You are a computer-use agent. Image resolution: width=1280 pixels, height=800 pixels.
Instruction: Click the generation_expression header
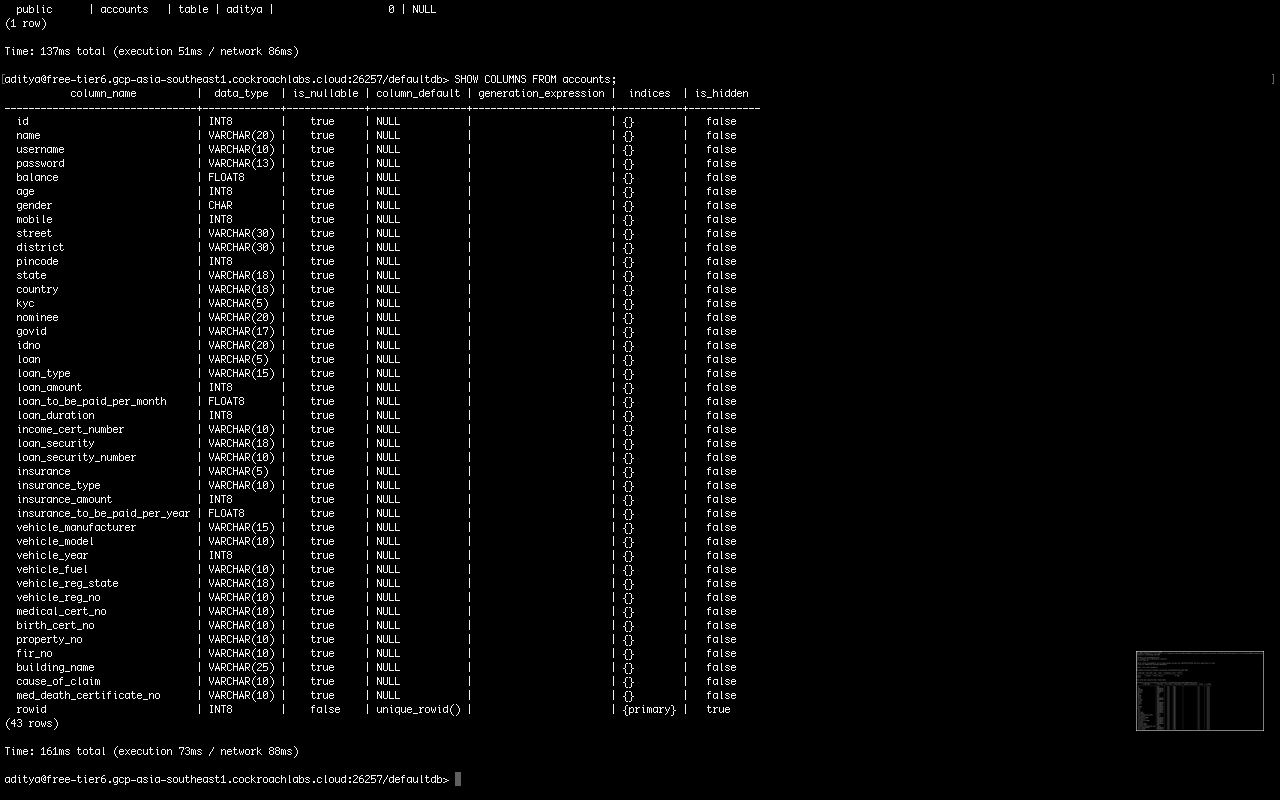pyautogui.click(x=541, y=93)
